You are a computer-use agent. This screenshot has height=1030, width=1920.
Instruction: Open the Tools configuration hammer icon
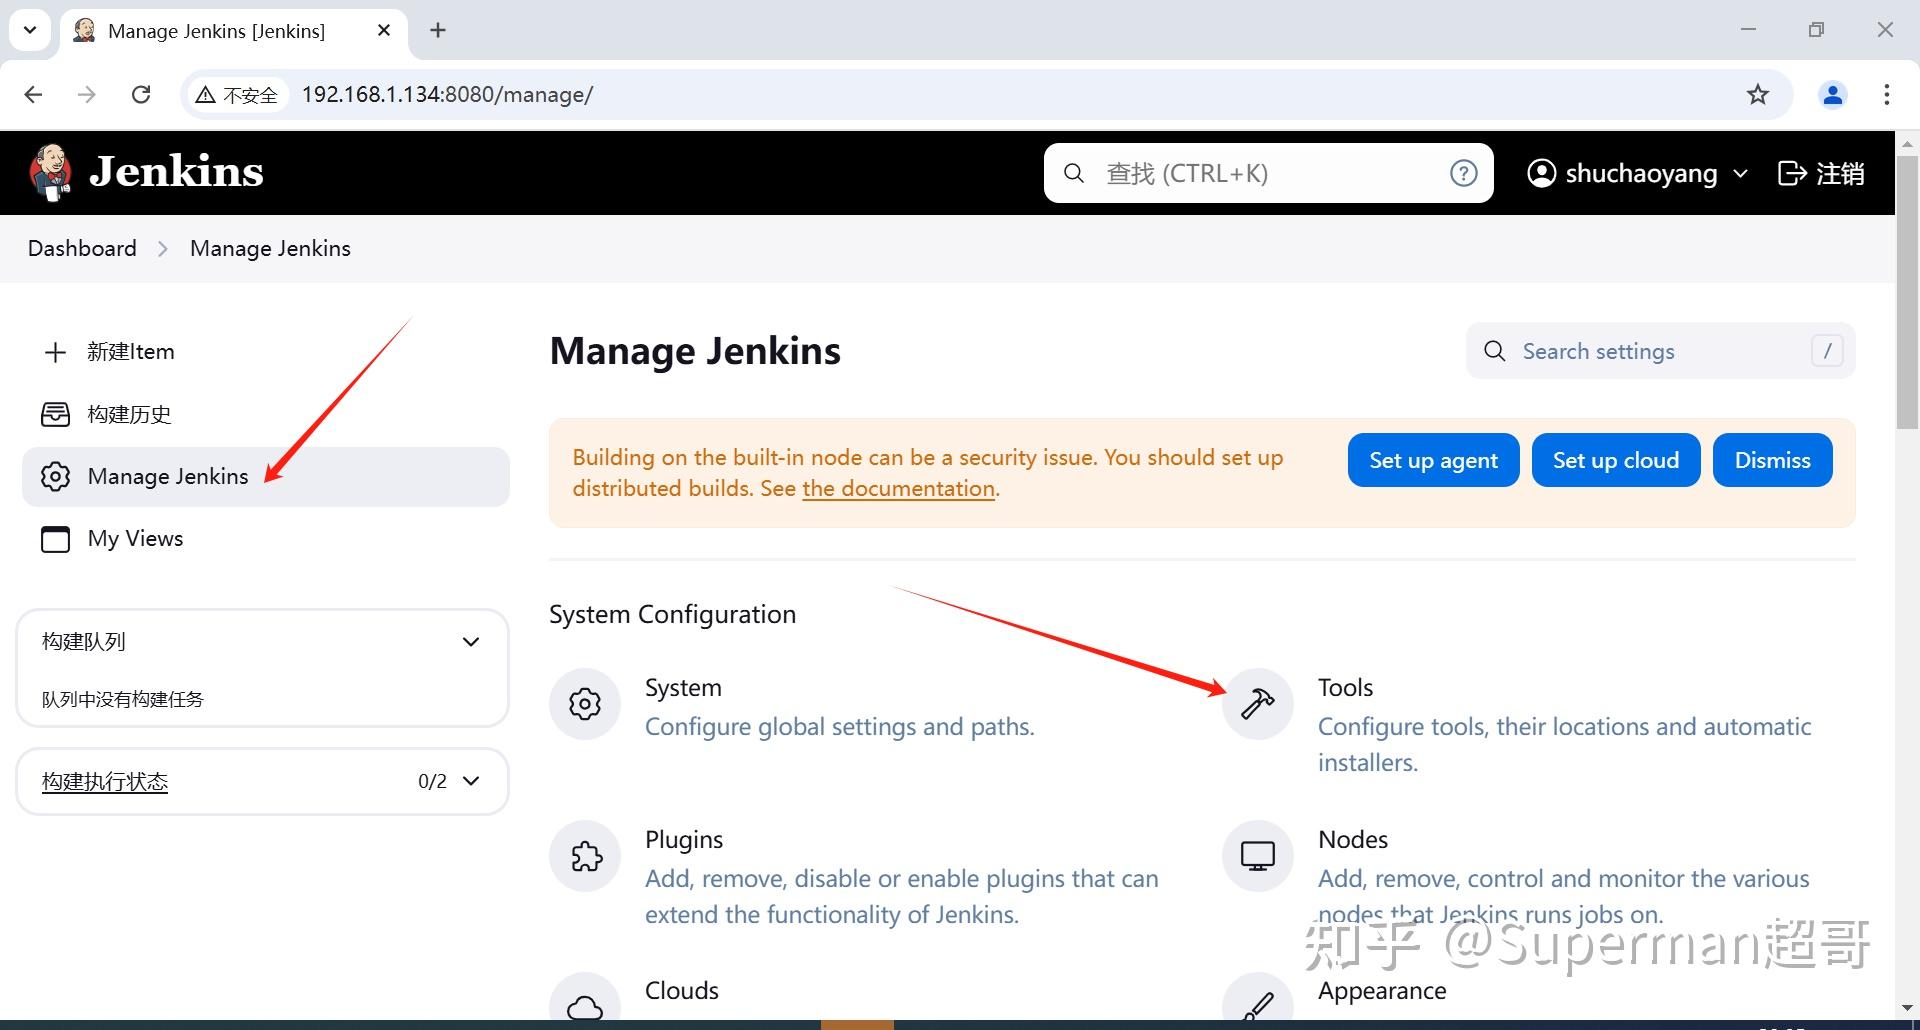(x=1257, y=703)
